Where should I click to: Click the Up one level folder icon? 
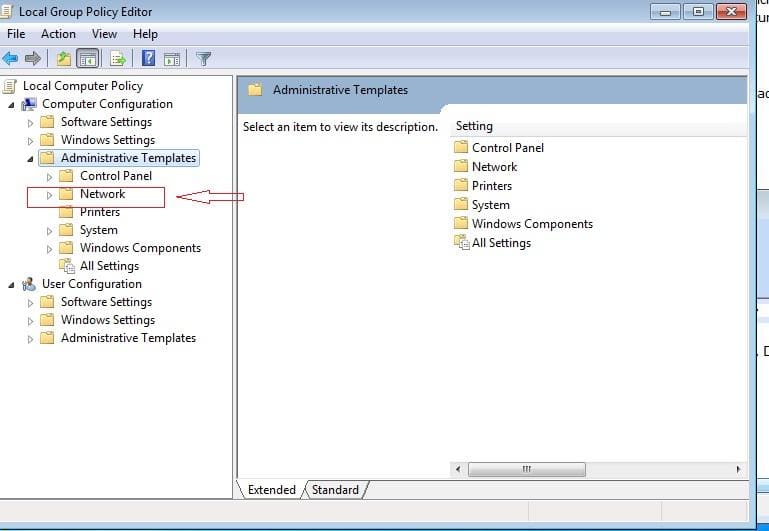tap(64, 59)
